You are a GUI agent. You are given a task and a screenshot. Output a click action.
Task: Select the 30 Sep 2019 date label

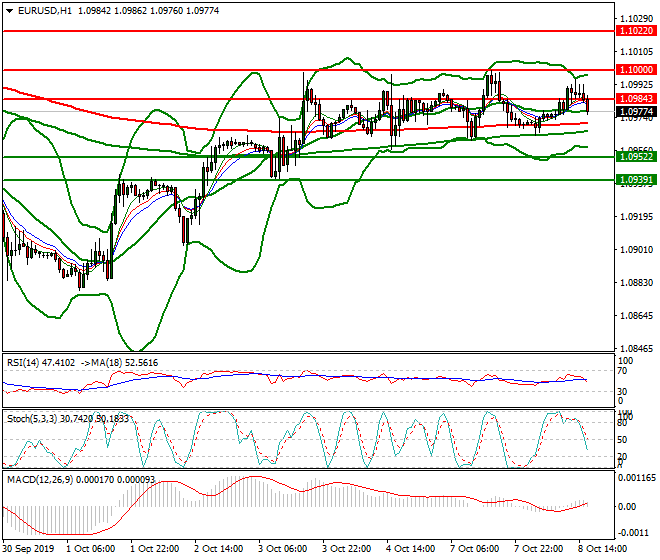28,549
